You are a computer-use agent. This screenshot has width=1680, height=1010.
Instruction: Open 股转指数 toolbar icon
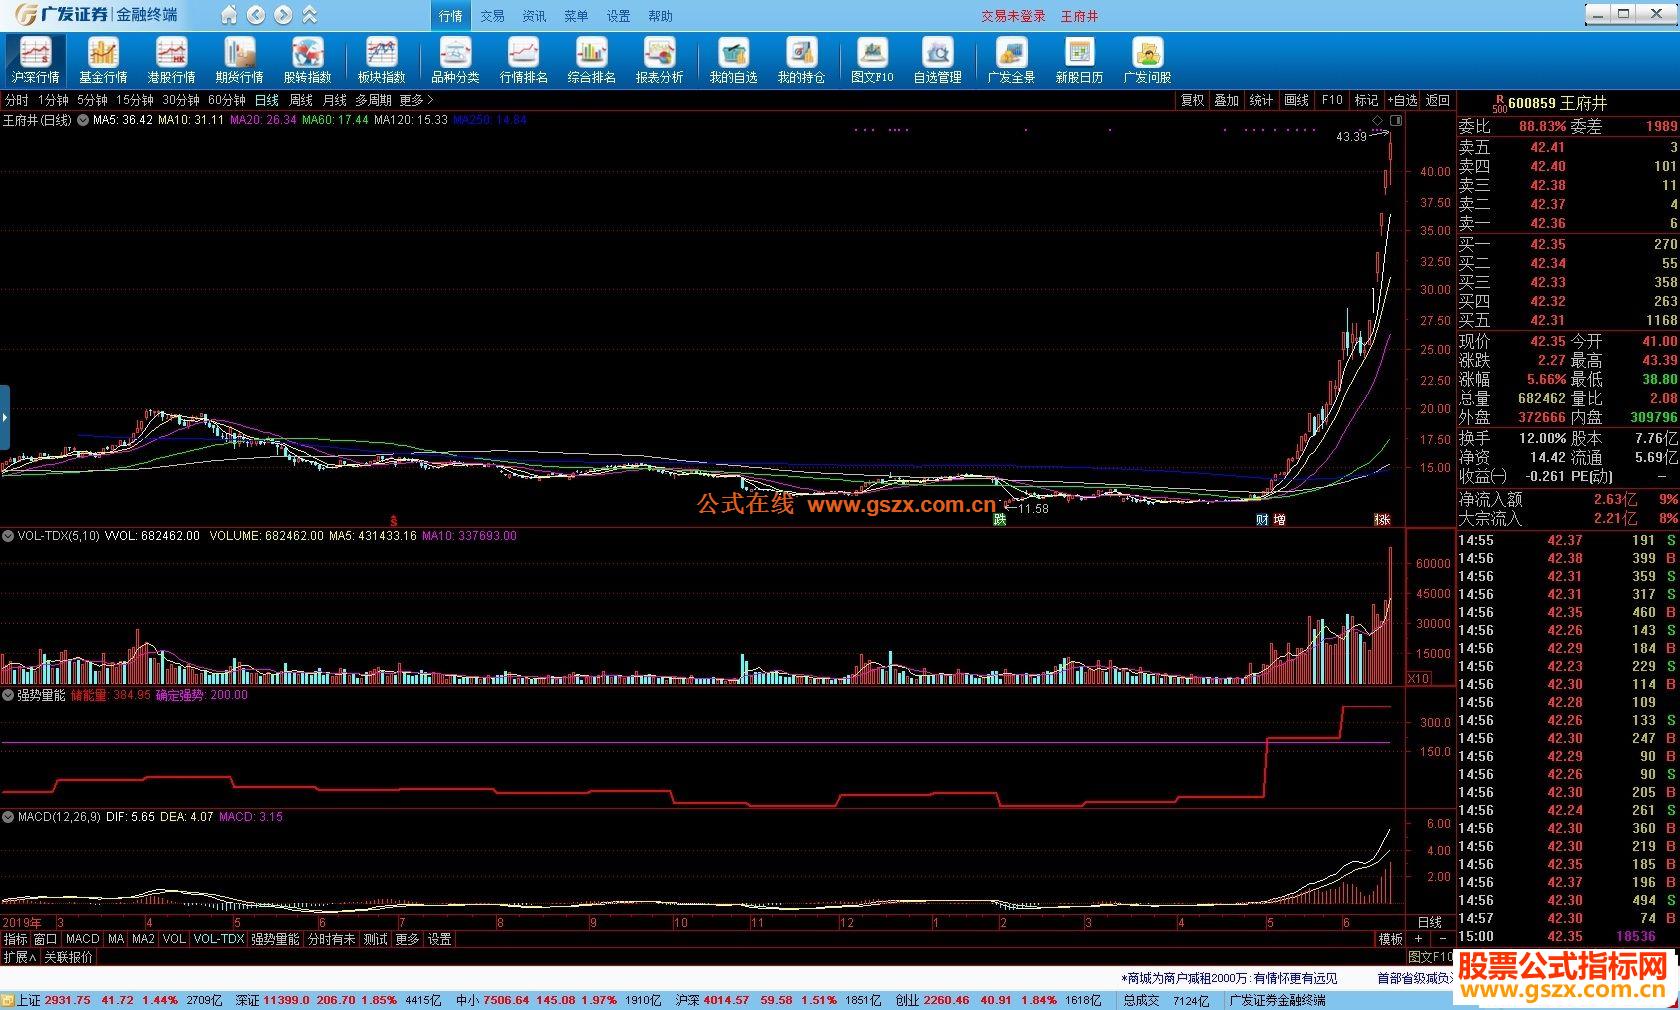coord(307,60)
